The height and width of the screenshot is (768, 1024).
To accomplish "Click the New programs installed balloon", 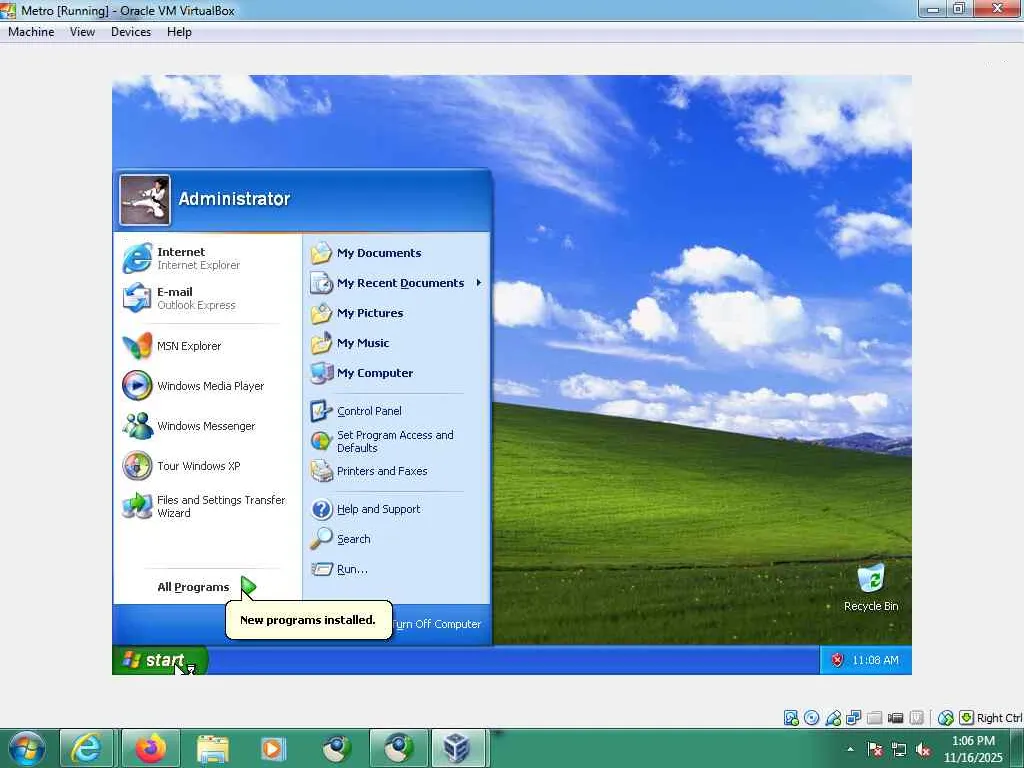I will point(308,620).
